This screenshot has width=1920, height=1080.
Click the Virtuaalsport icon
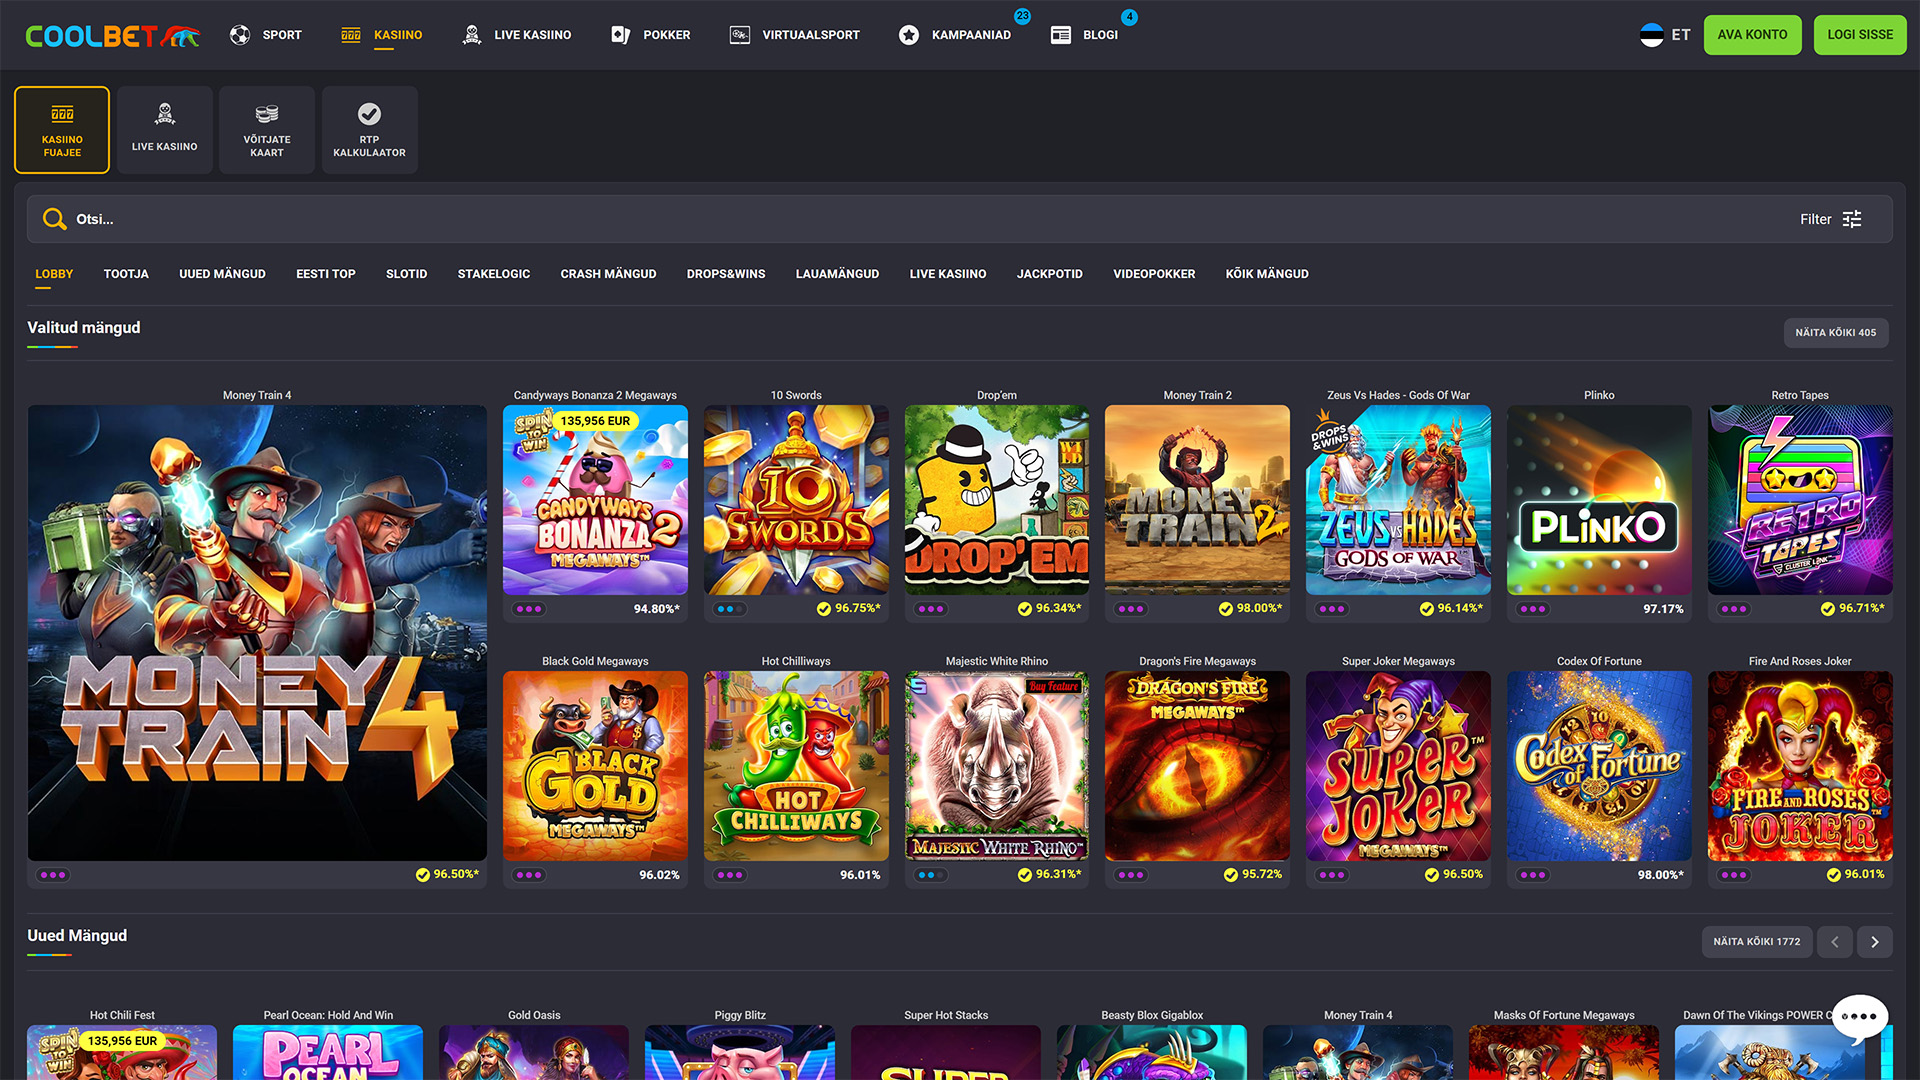pyautogui.click(x=740, y=35)
